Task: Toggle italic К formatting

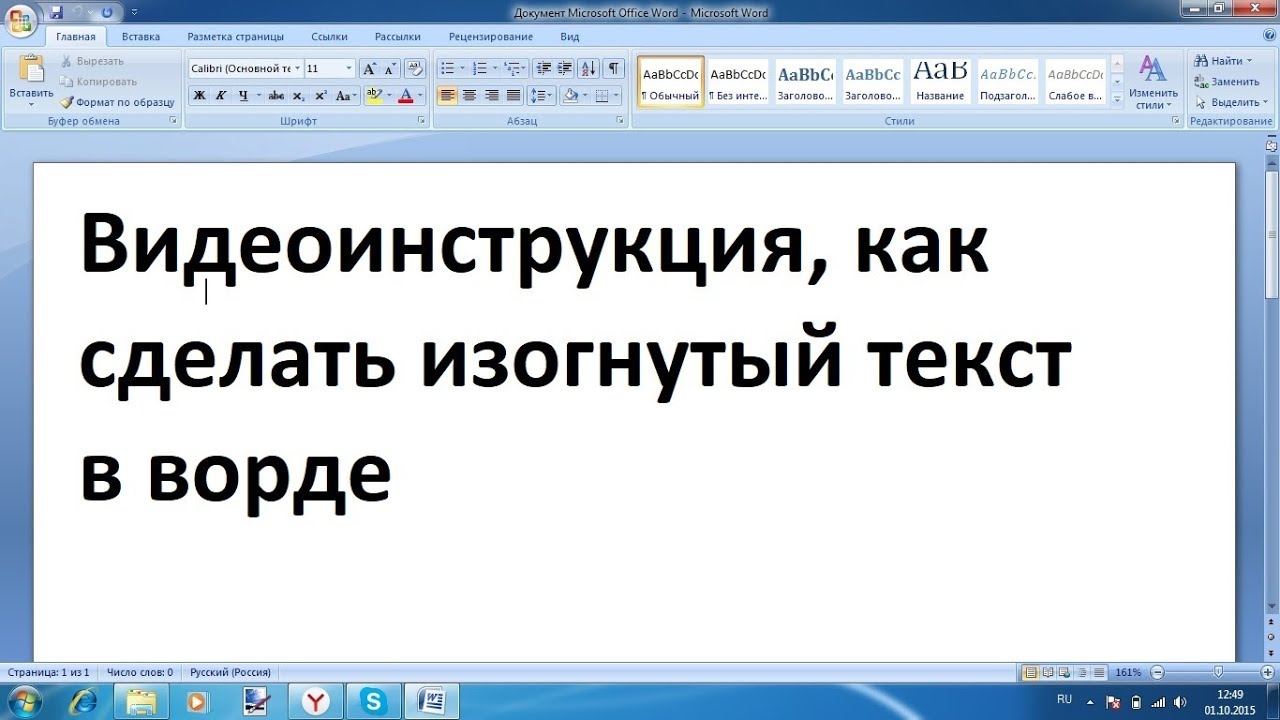Action: point(220,96)
